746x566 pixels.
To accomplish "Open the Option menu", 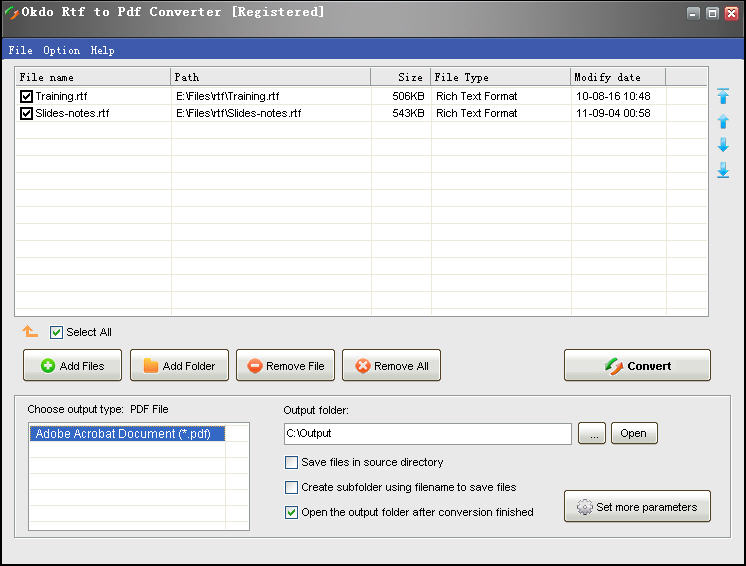I will 61,50.
